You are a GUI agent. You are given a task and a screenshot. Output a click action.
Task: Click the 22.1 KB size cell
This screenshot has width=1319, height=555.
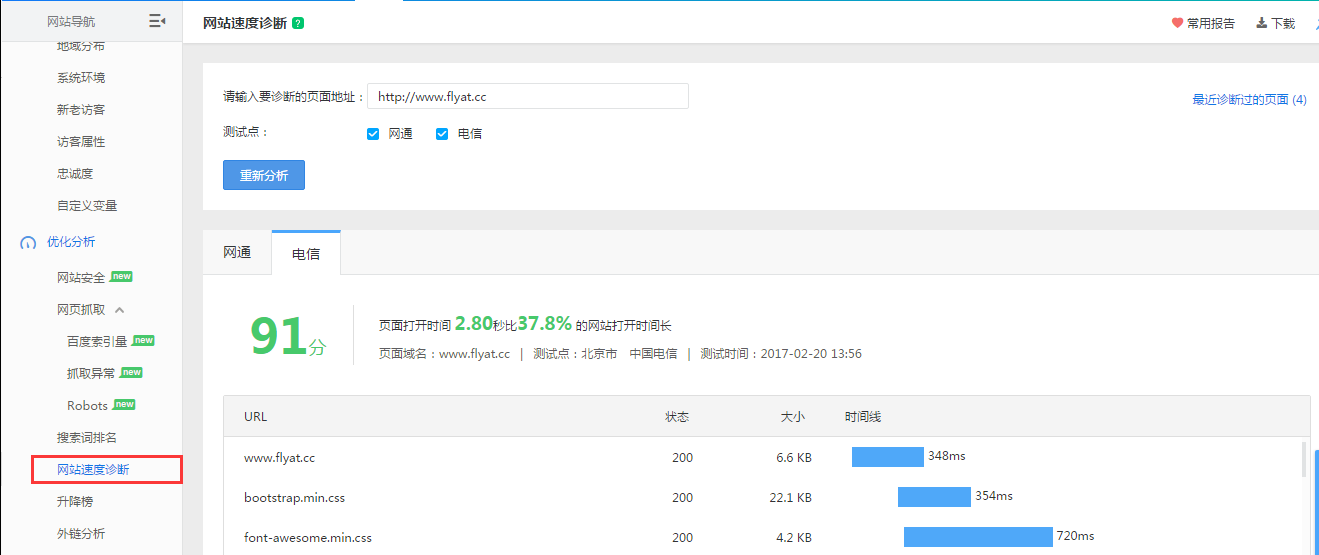[790, 498]
